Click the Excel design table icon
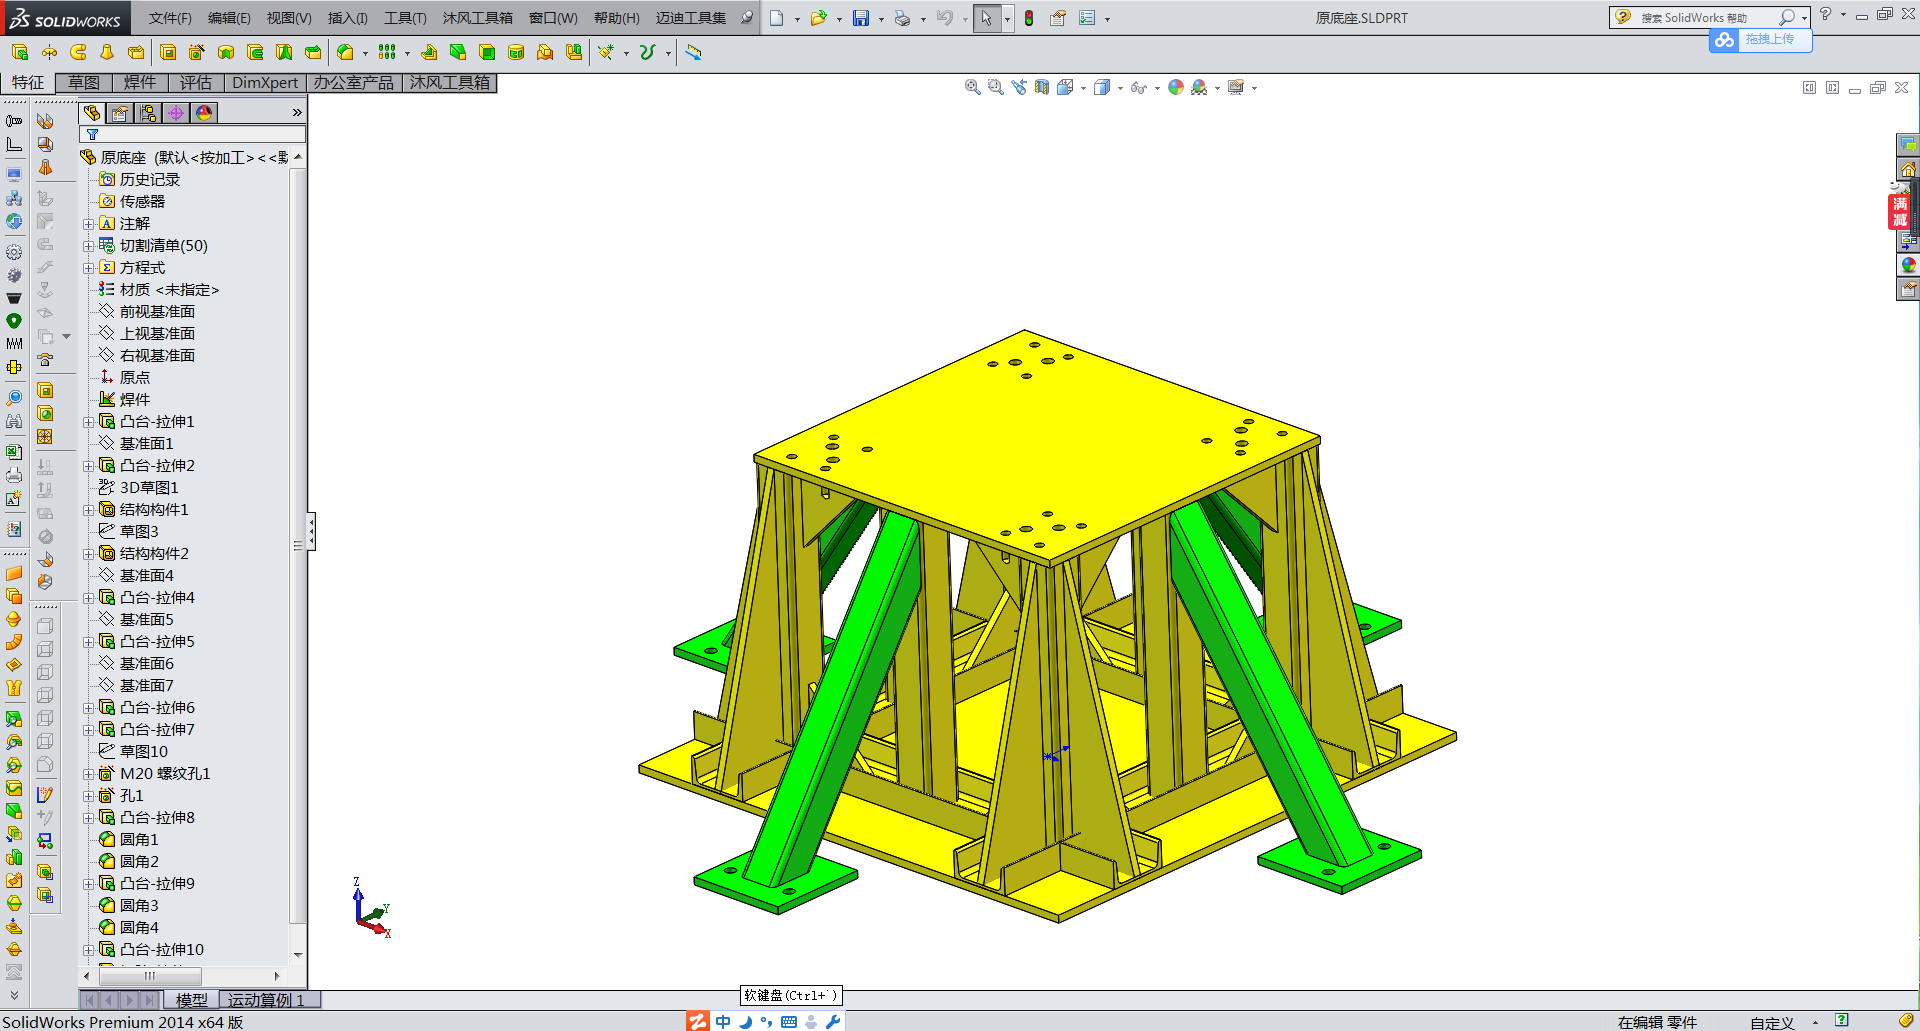This screenshot has height=1031, width=1920. tap(14, 452)
